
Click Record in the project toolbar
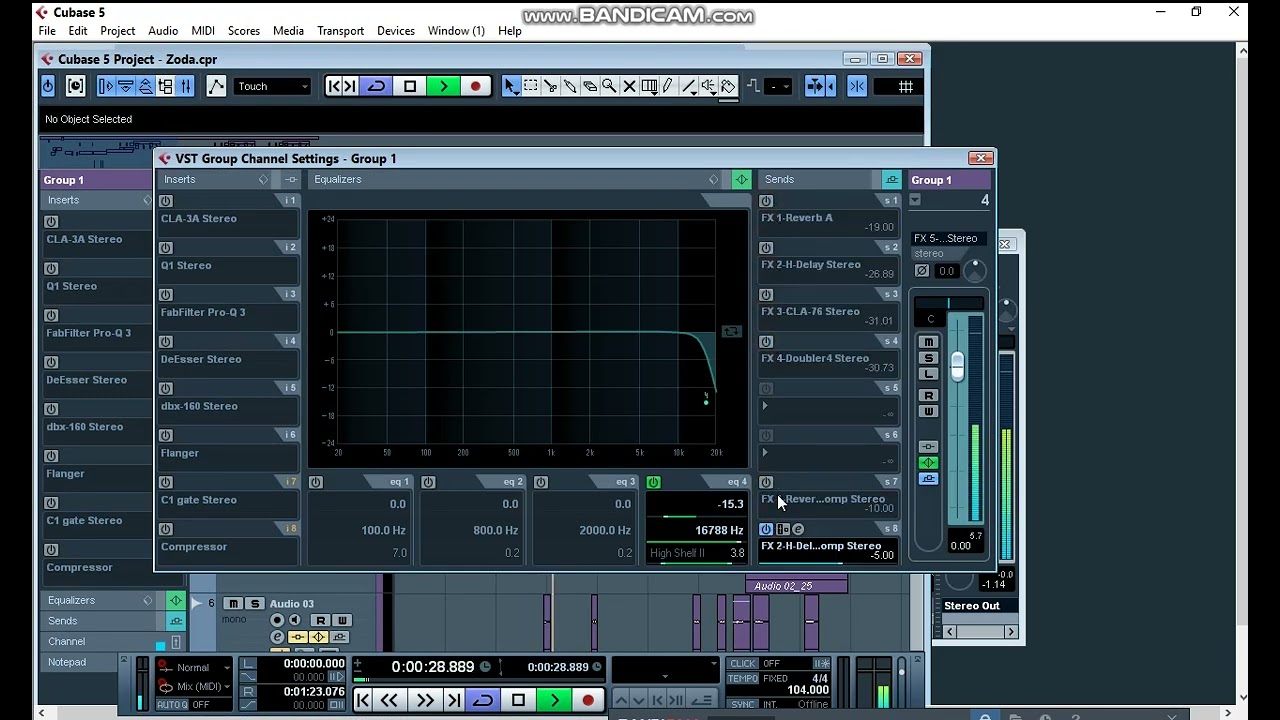click(476, 87)
